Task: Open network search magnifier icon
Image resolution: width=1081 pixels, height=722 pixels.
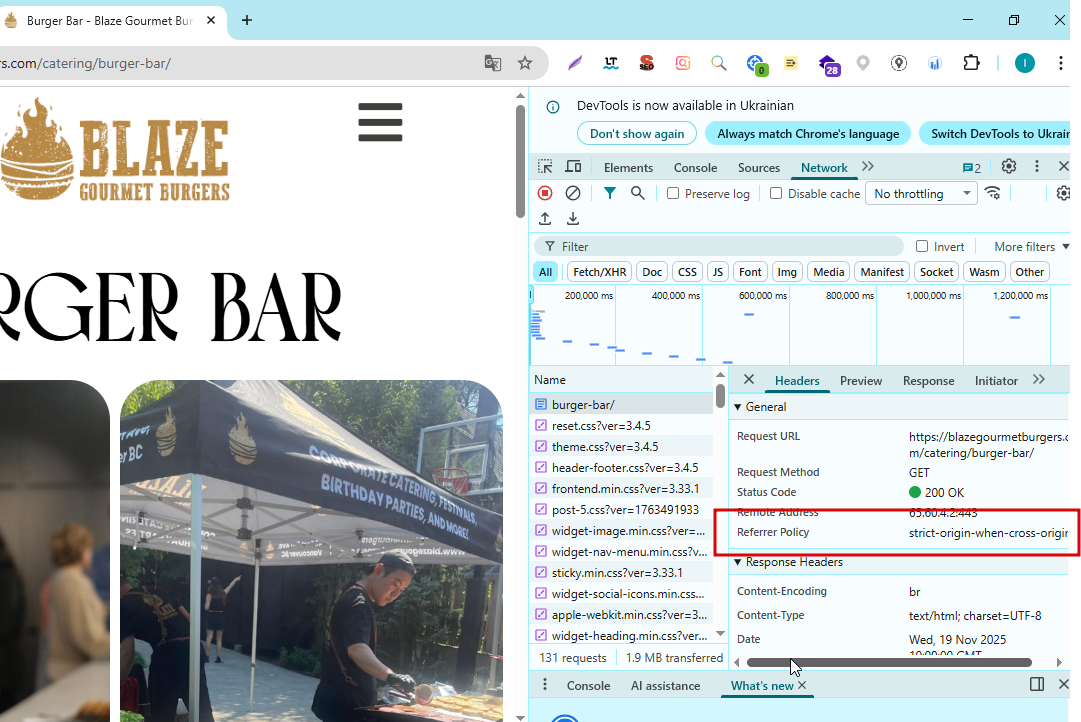Action: click(x=638, y=194)
